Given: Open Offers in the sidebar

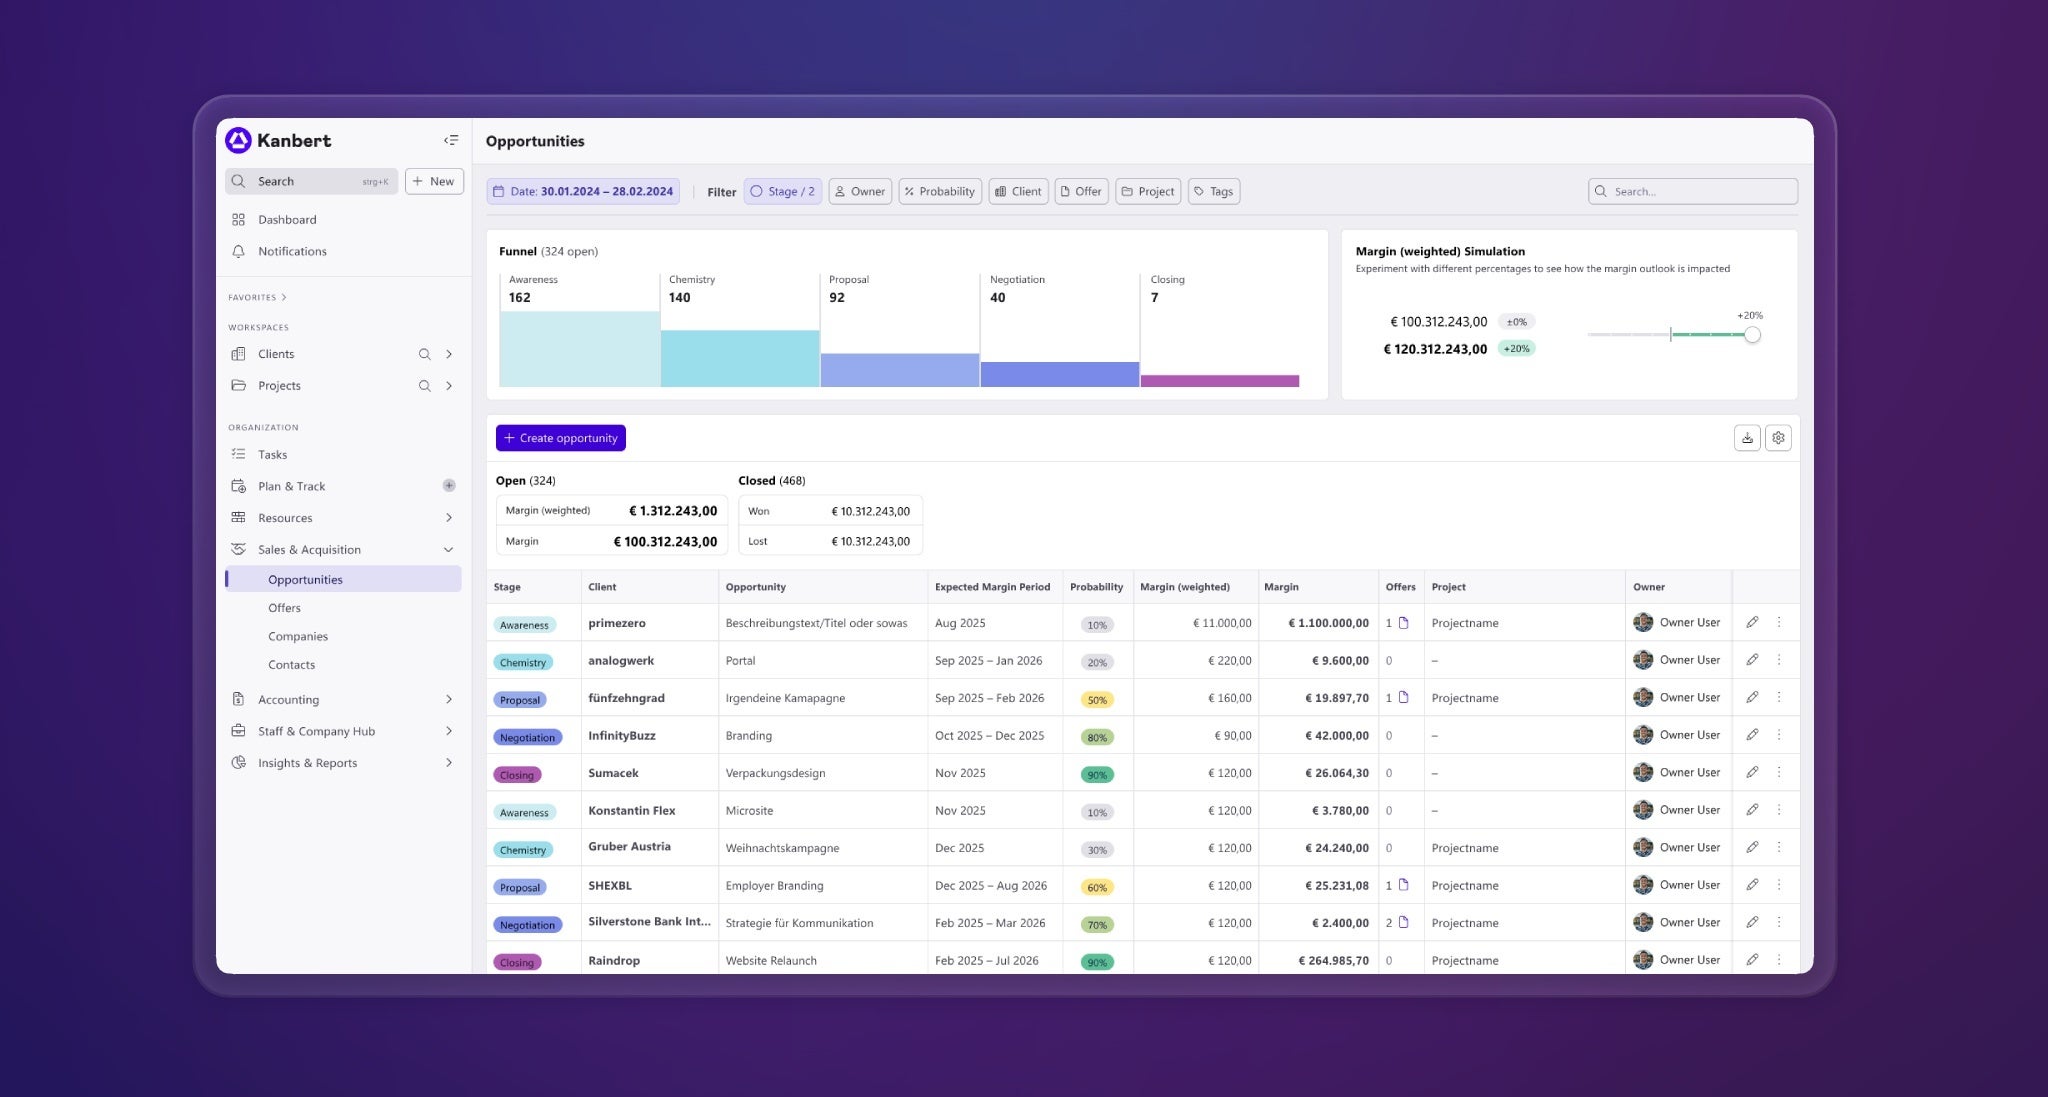Looking at the screenshot, I should (x=284, y=608).
